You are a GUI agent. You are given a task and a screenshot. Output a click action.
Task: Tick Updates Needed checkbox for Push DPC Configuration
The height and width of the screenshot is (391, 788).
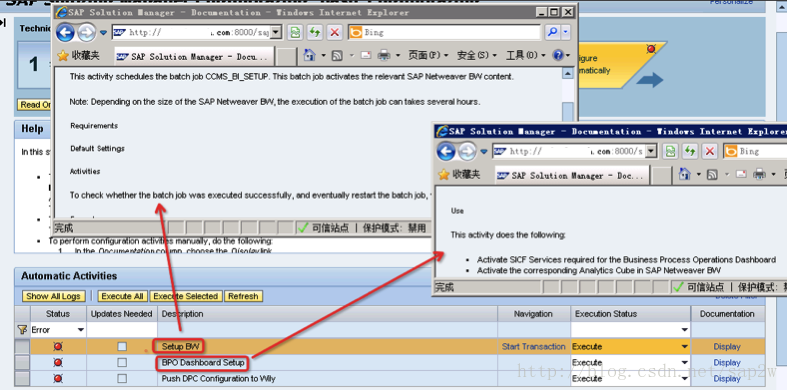[122, 378]
